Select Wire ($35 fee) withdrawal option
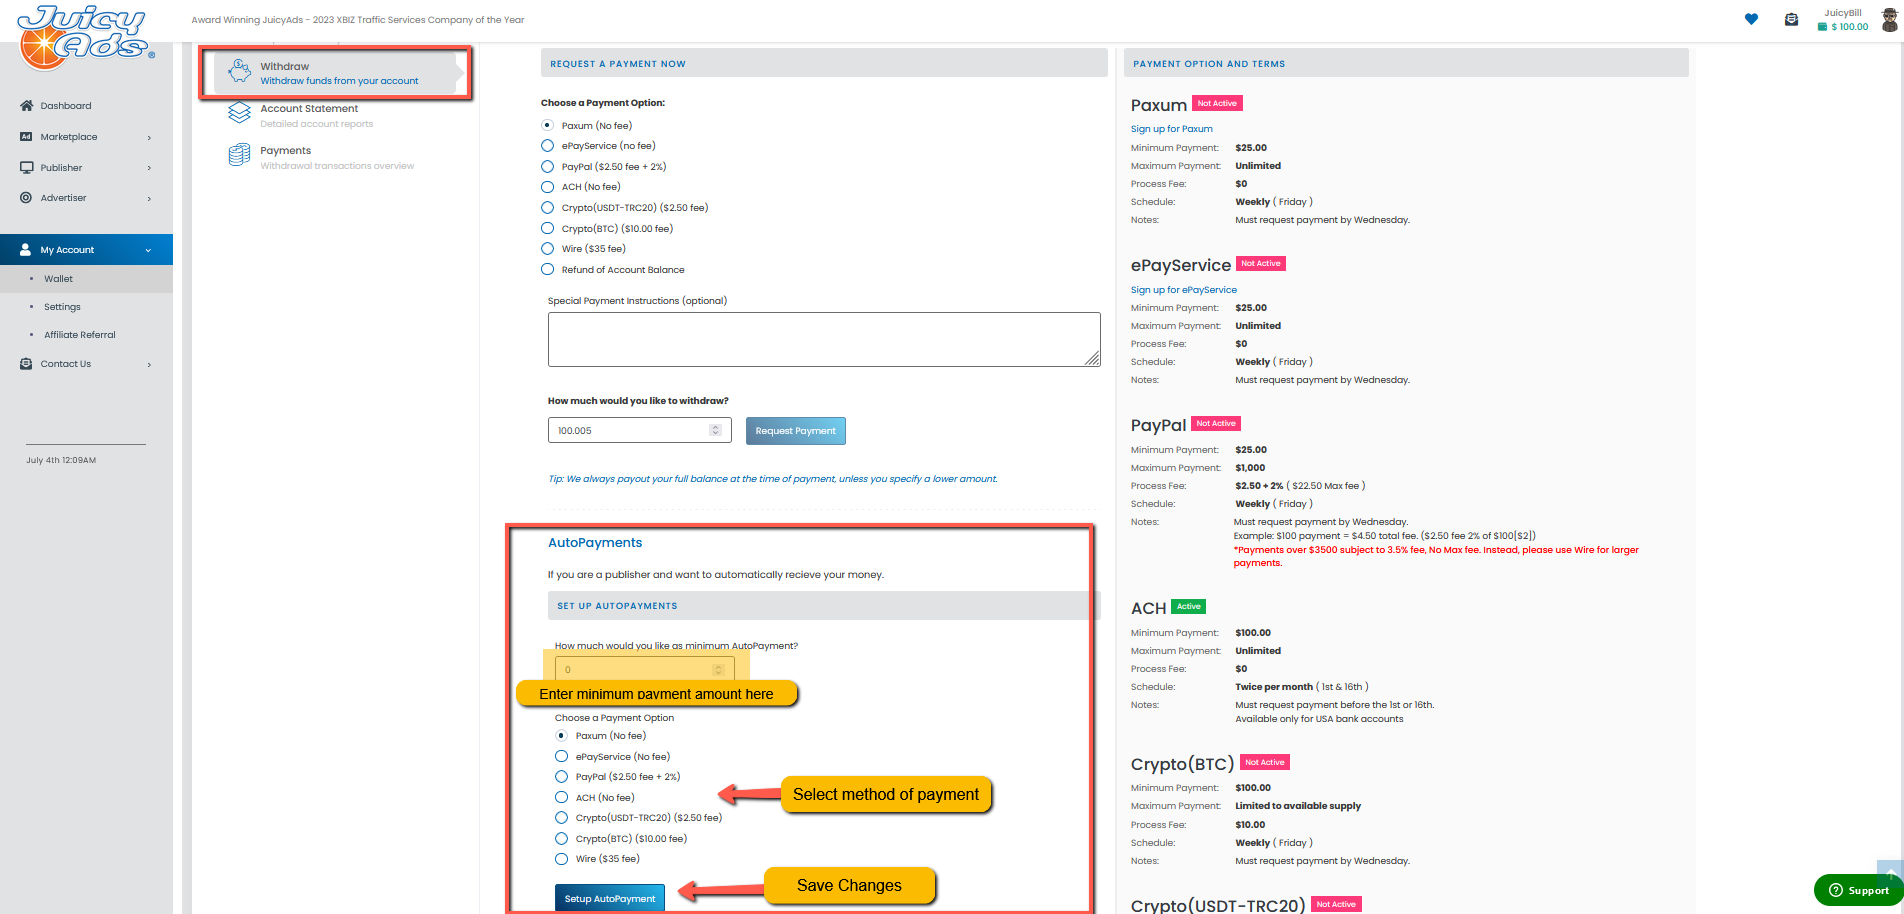The image size is (1904, 914). point(547,249)
